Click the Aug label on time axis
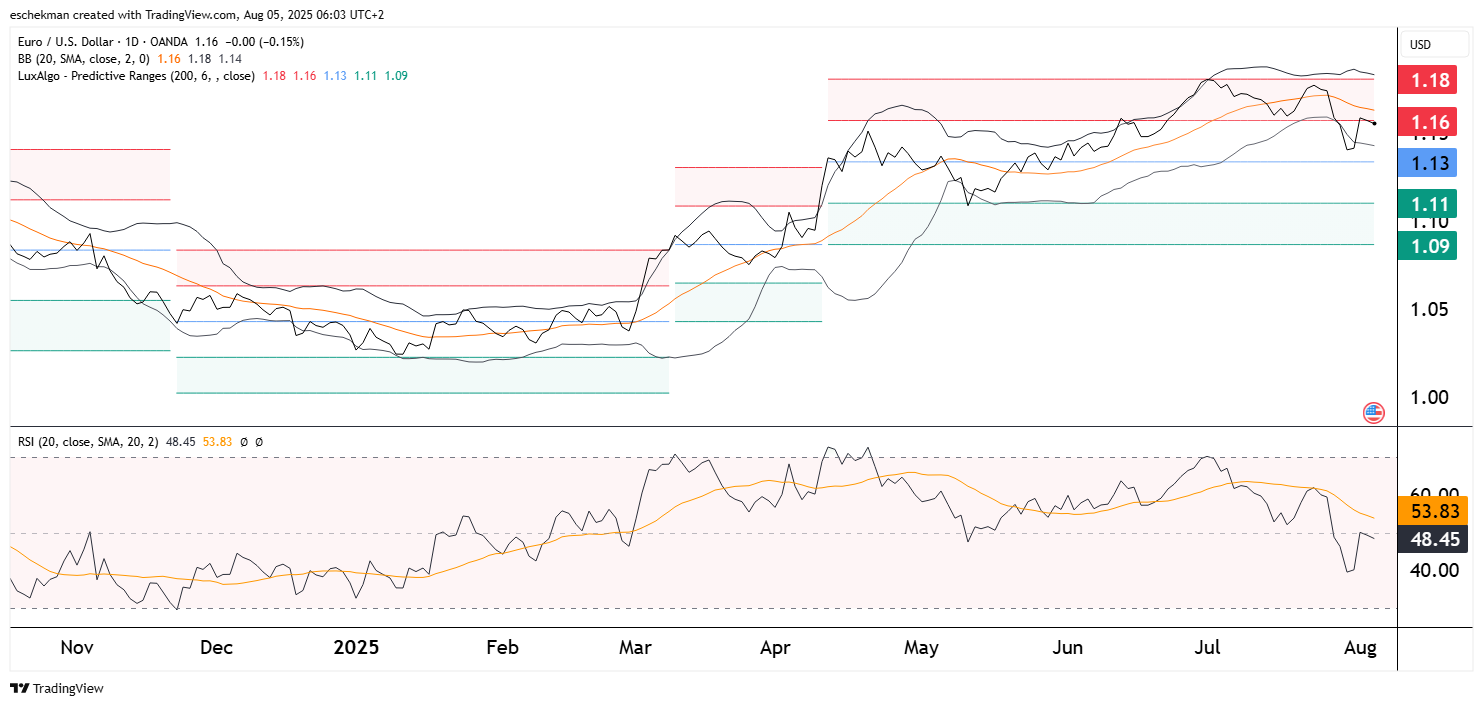This screenshot has height=706, width=1483. [1361, 648]
